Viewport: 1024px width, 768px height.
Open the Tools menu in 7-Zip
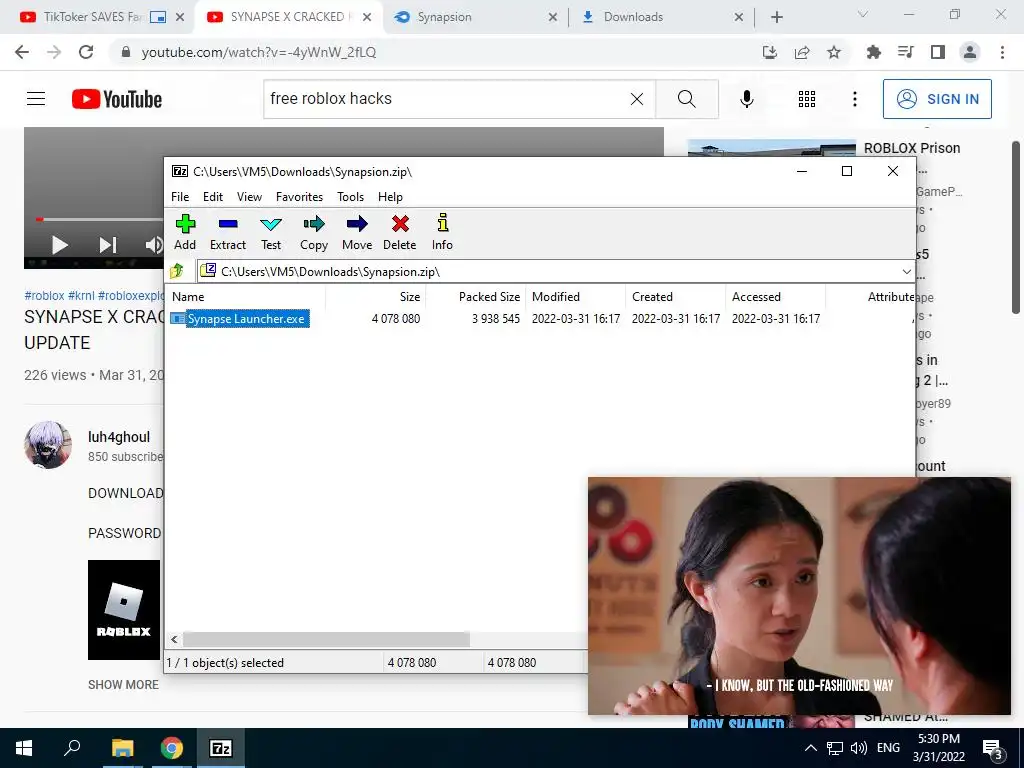point(350,197)
